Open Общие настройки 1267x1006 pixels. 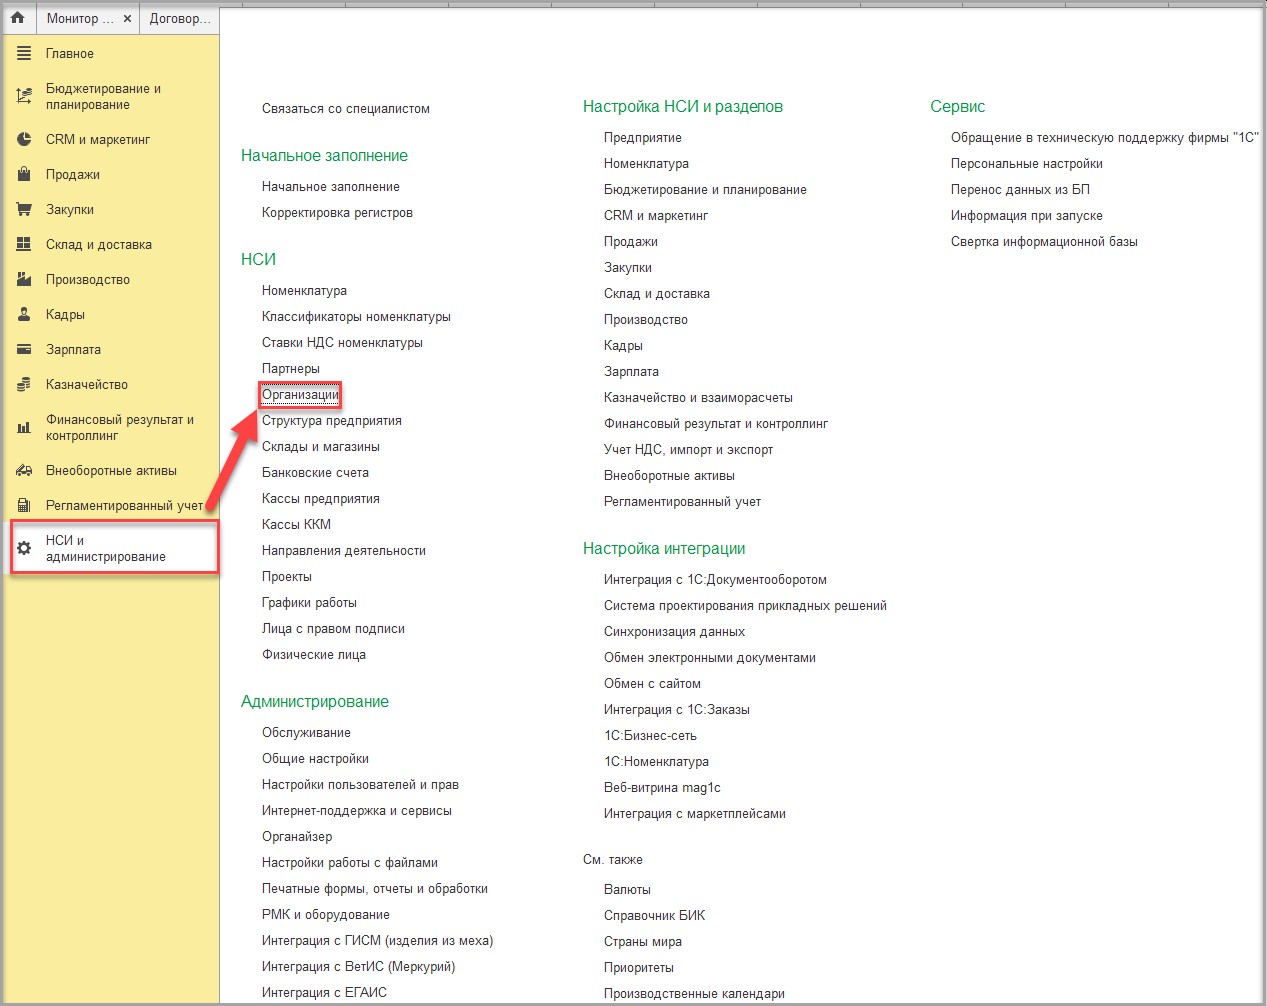pos(315,758)
